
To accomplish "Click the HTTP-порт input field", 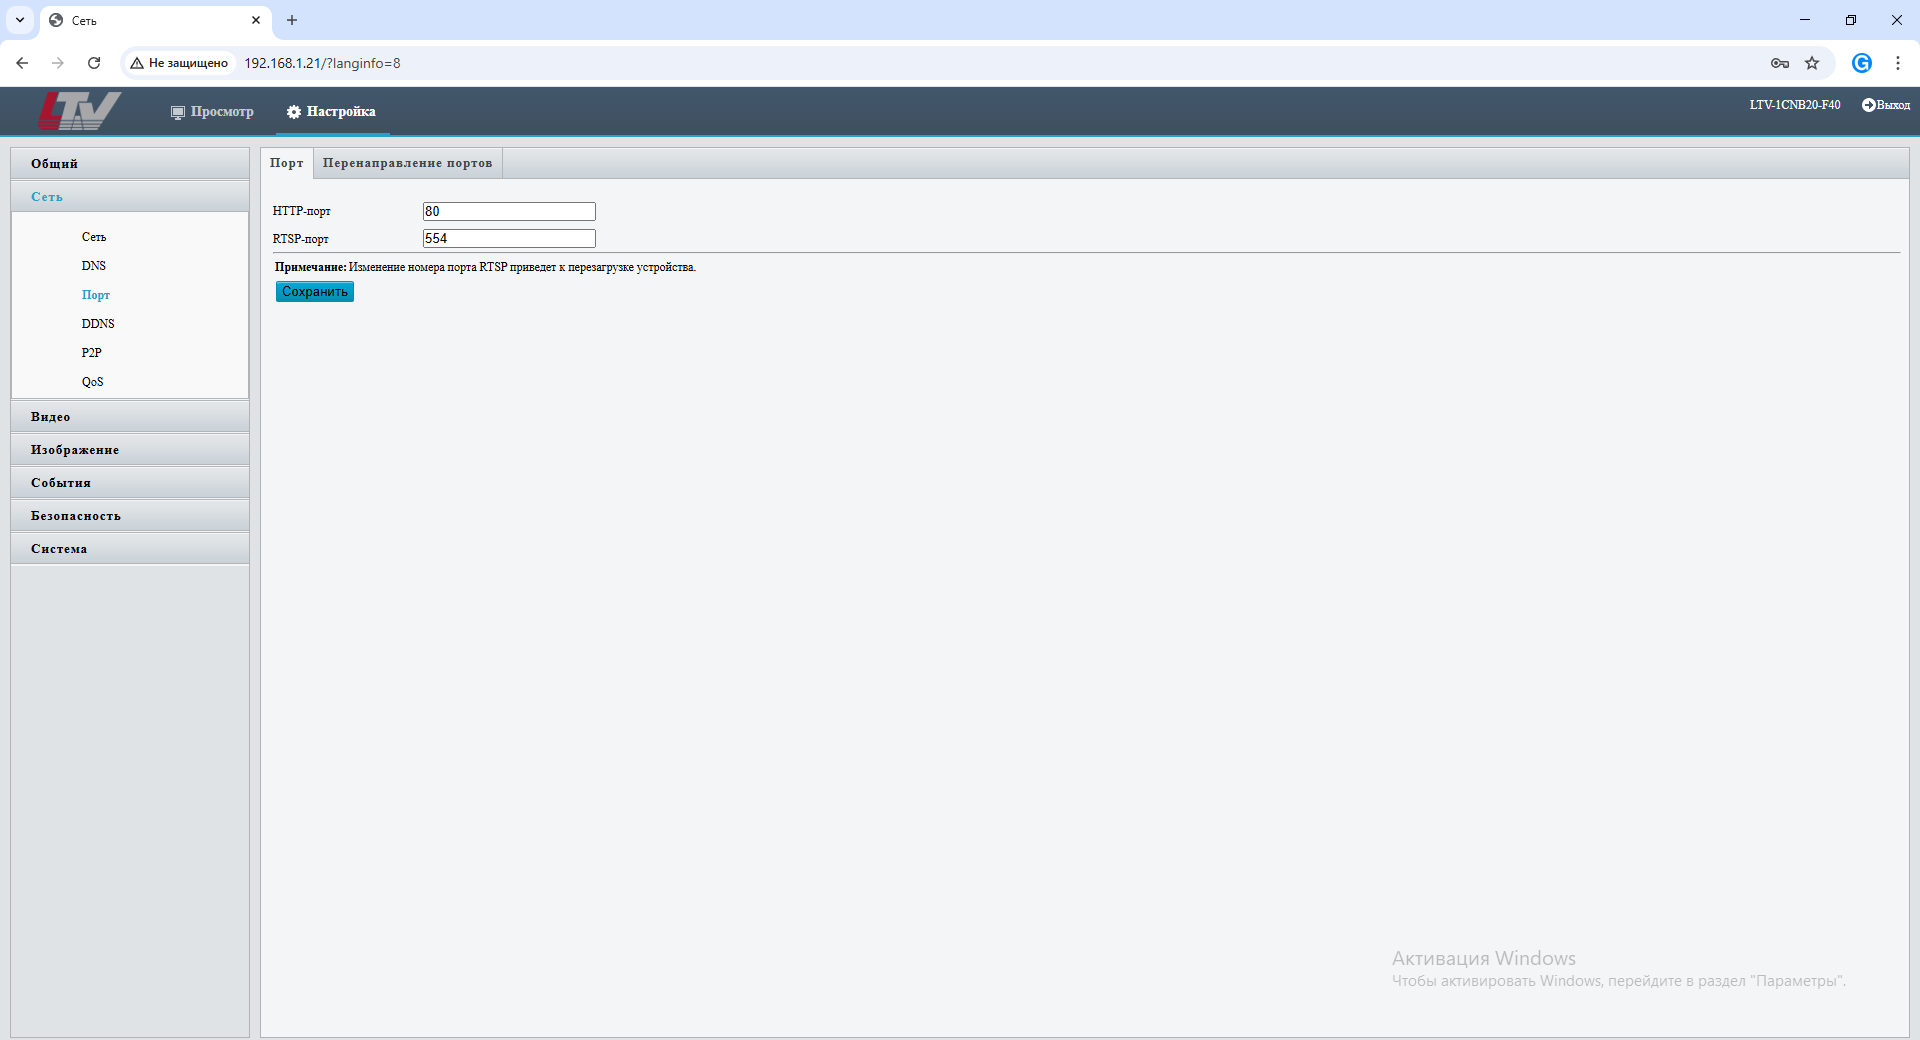I will (509, 211).
